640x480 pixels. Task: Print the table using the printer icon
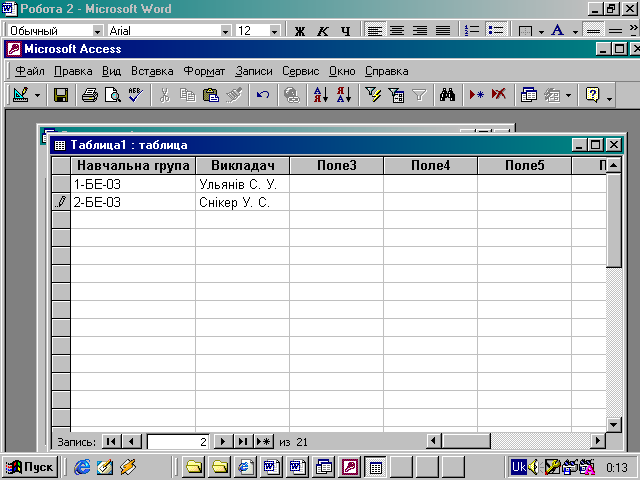(x=89, y=95)
